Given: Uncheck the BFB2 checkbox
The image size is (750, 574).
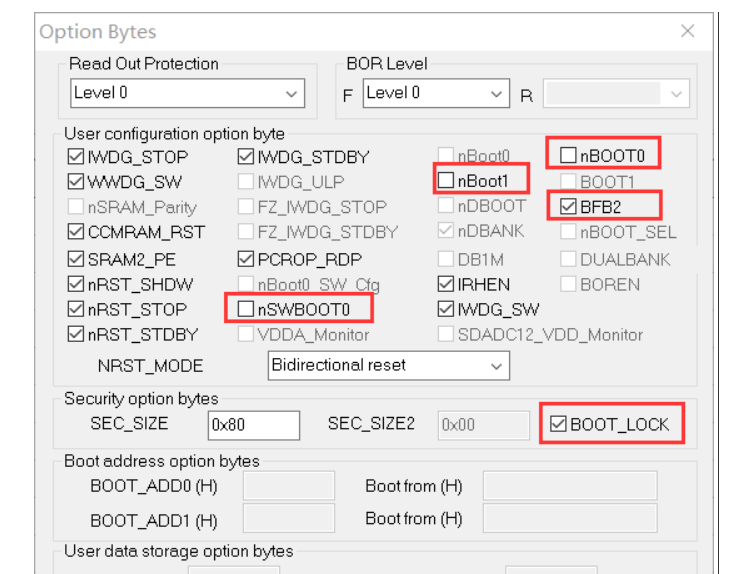Looking at the screenshot, I should tap(568, 206).
